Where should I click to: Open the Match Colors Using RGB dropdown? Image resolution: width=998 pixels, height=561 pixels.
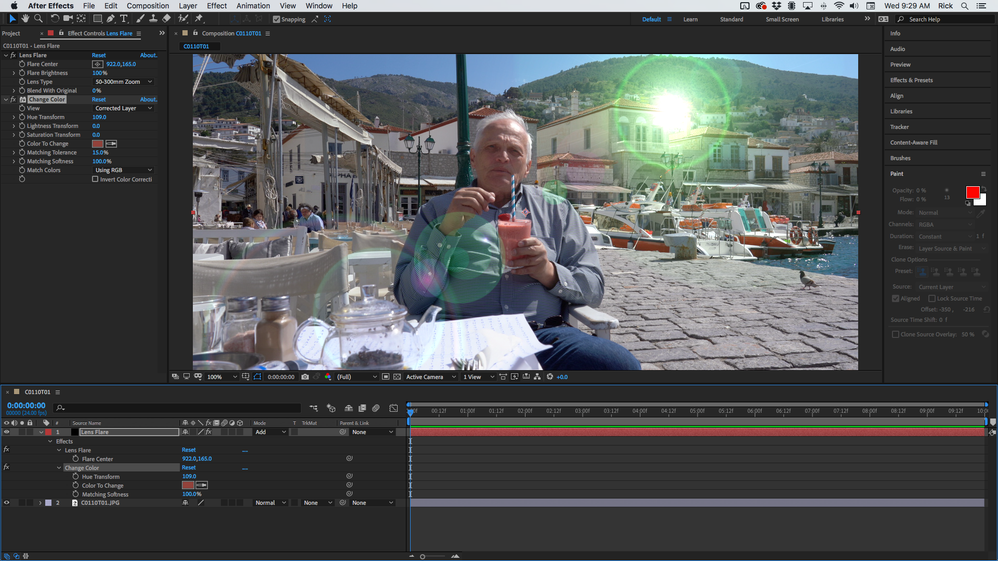point(123,171)
